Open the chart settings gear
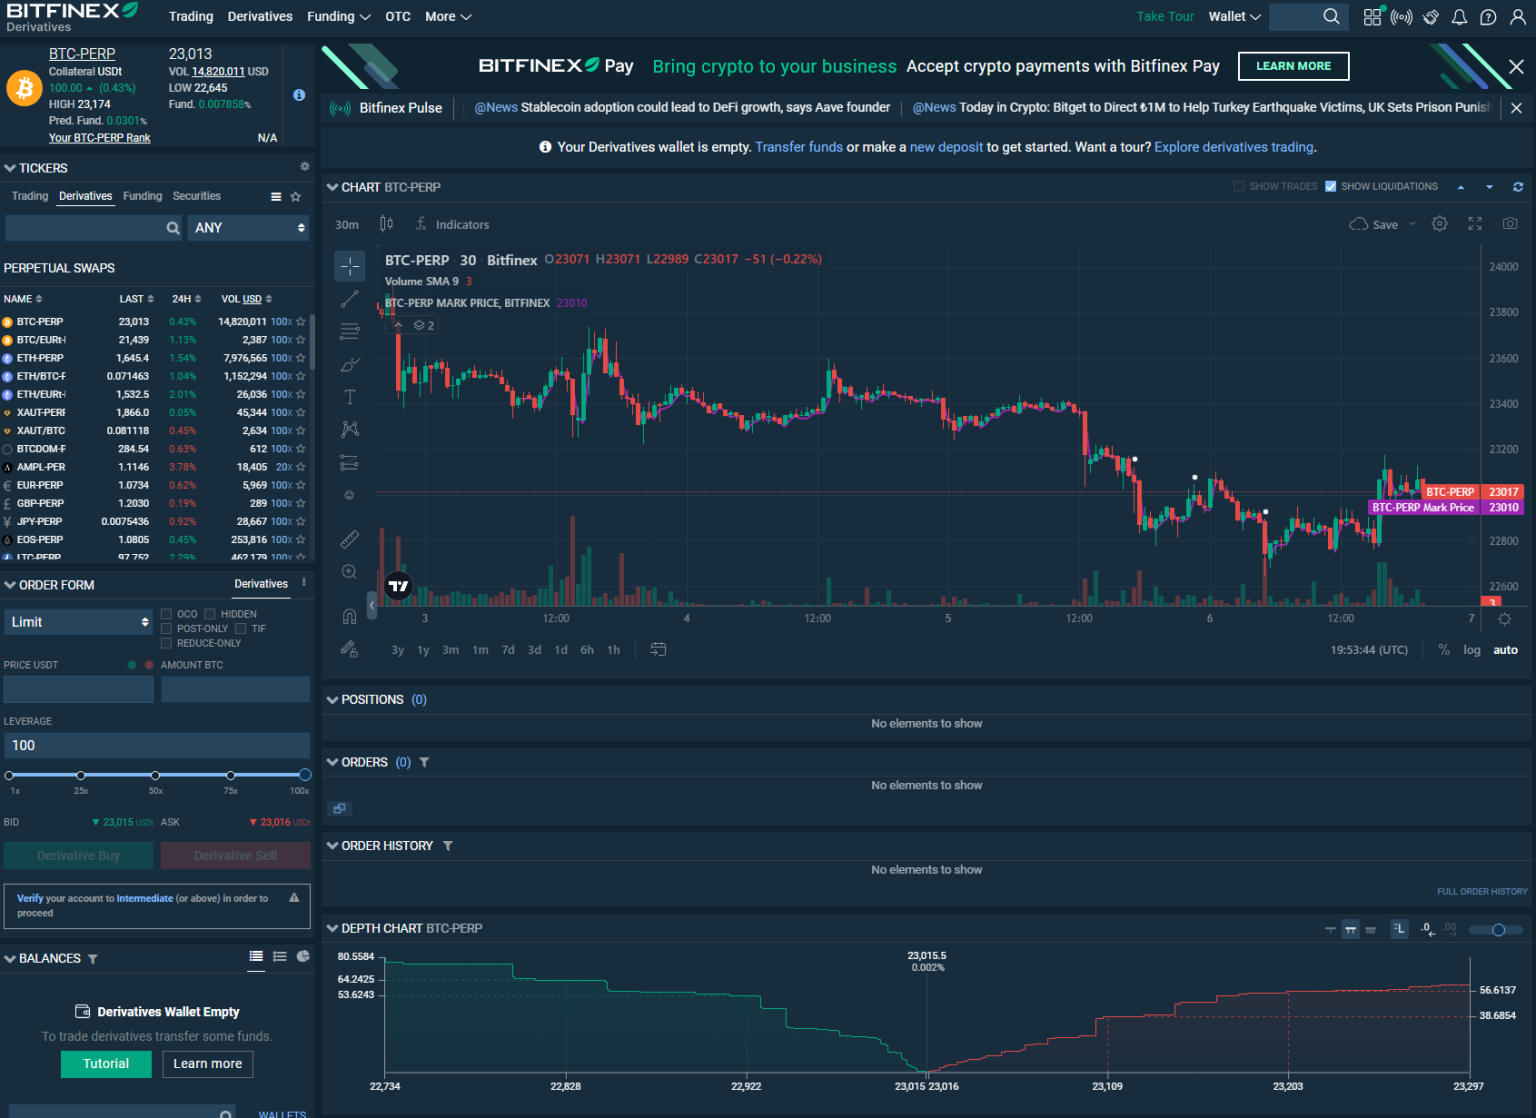The width and height of the screenshot is (1536, 1118). click(1439, 224)
